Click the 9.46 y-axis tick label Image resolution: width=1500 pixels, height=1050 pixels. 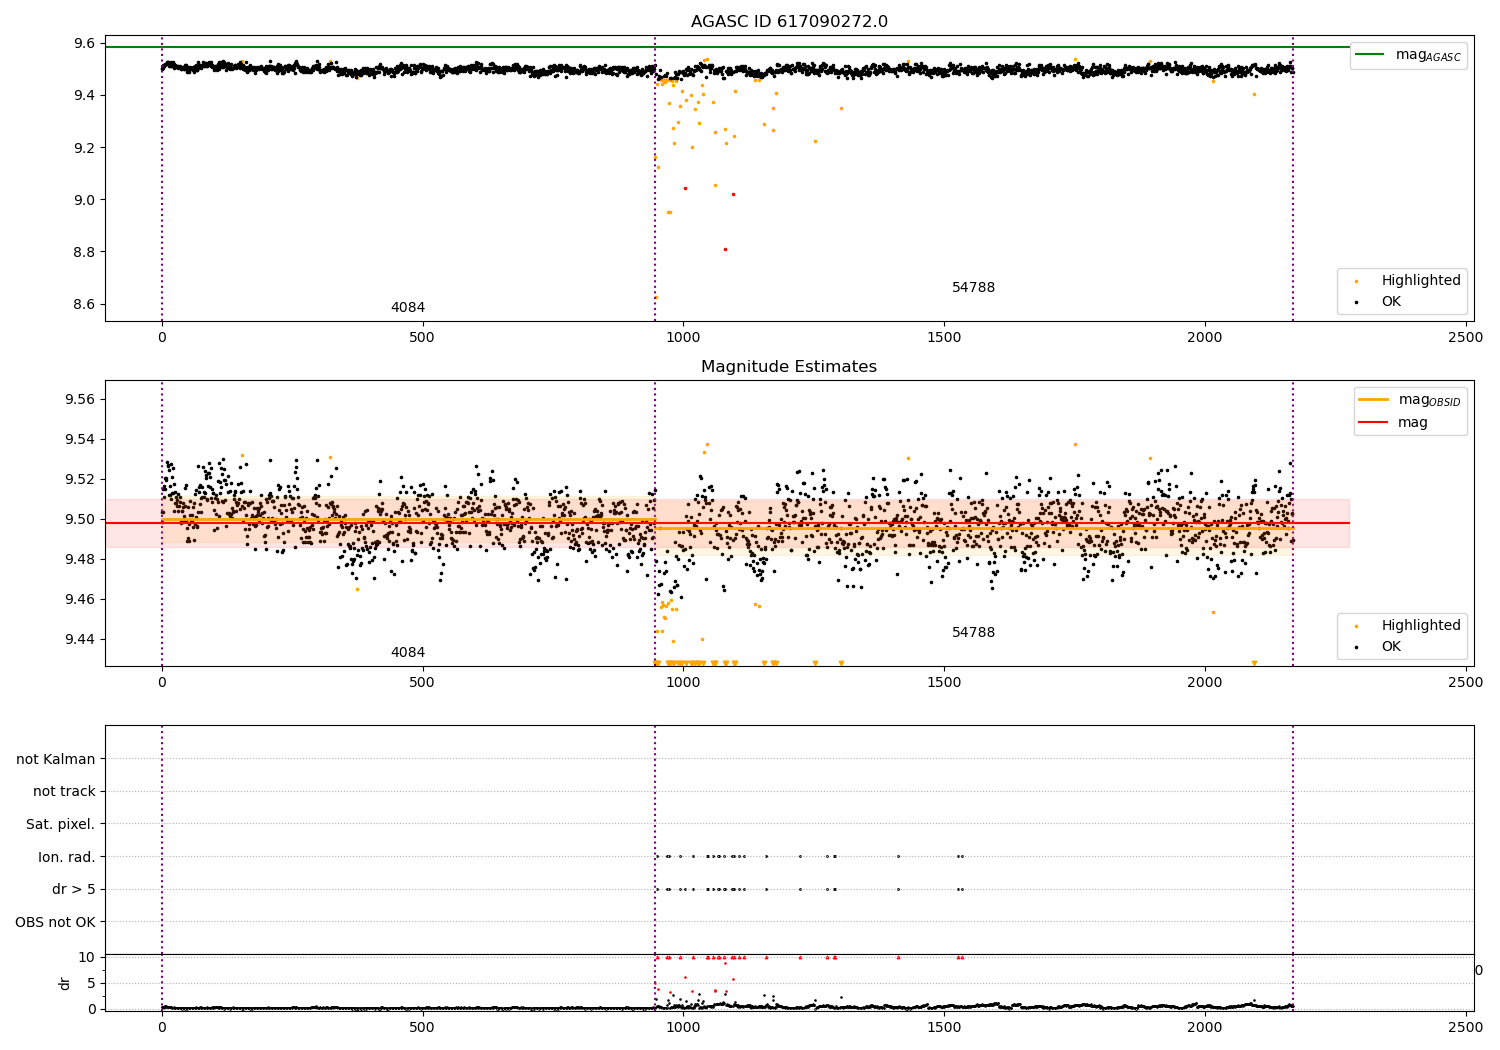pyautogui.click(x=79, y=599)
